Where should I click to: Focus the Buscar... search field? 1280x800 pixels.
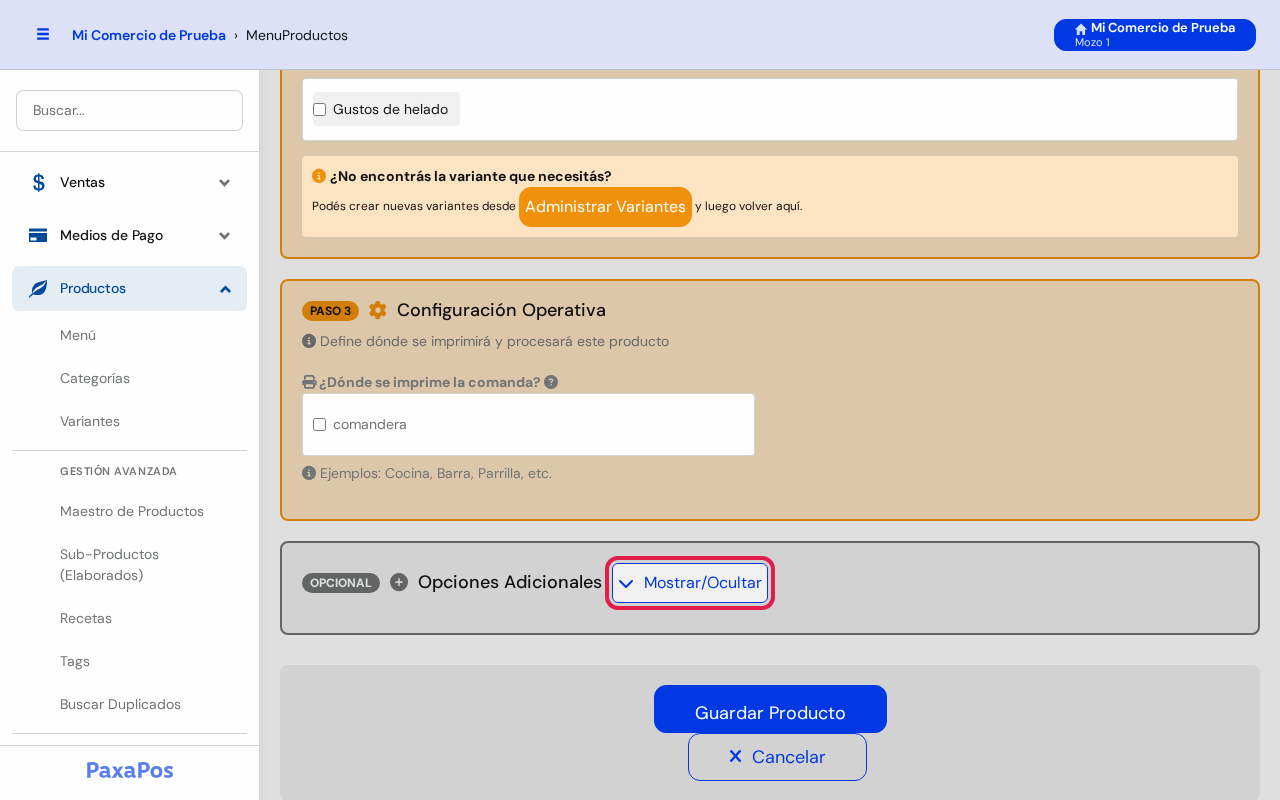click(129, 110)
